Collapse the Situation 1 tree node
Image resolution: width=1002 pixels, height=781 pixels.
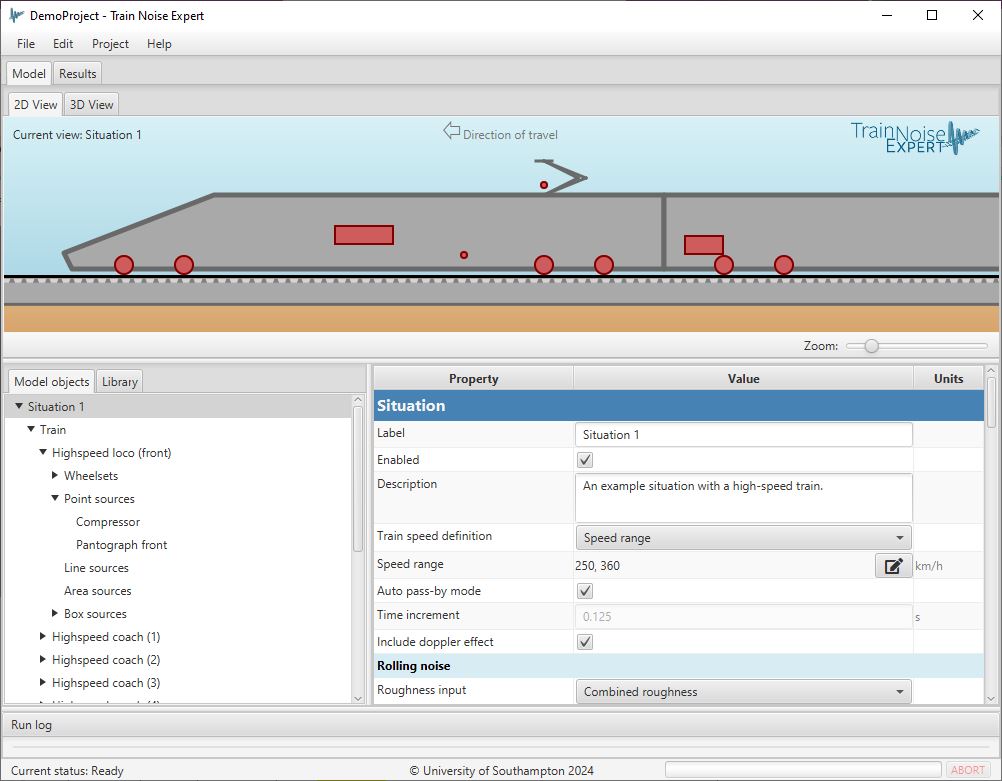[x=19, y=406]
